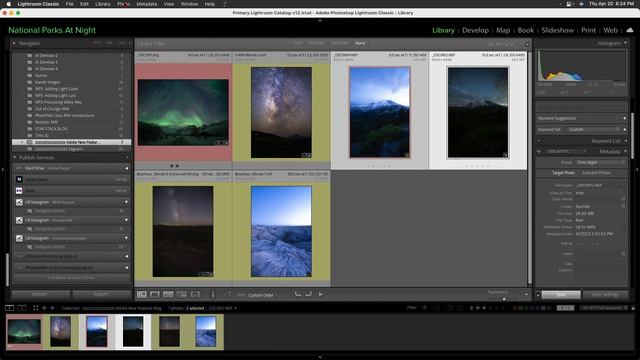The image size is (640, 360).
Task: Expand the Keyword Suggestions section
Action: [x=624, y=118]
